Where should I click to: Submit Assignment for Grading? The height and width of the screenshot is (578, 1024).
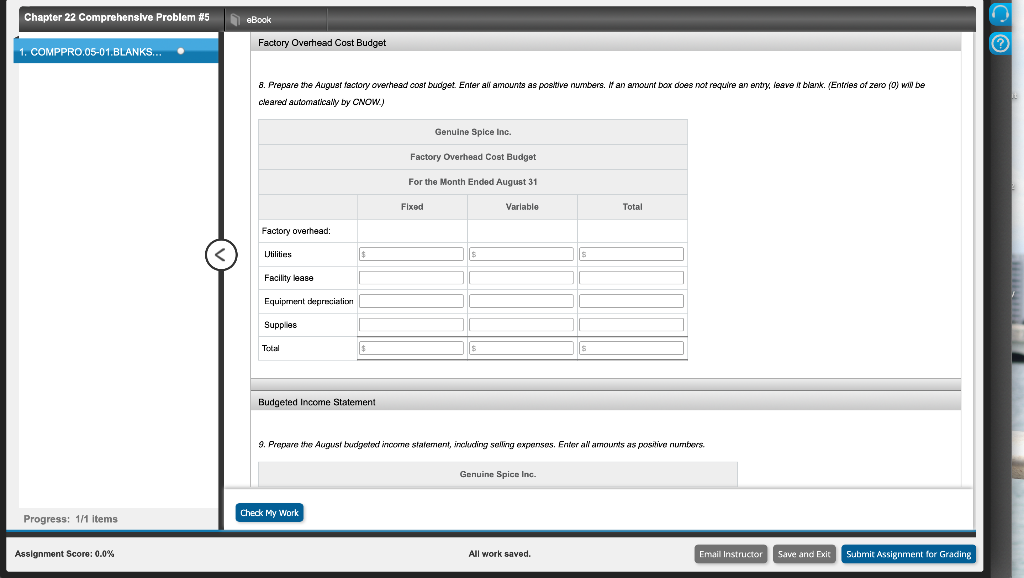click(x=908, y=554)
